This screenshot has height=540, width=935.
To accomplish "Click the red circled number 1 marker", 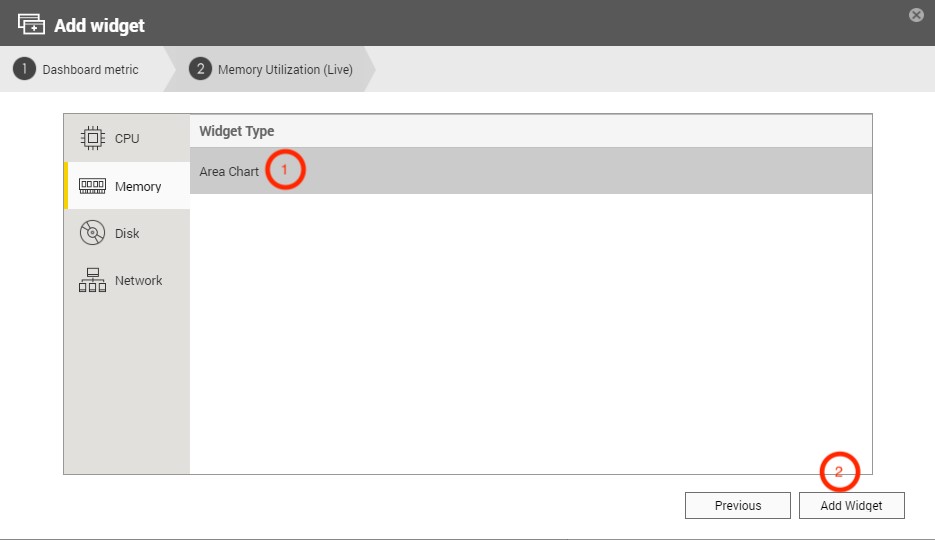I will coord(285,171).
